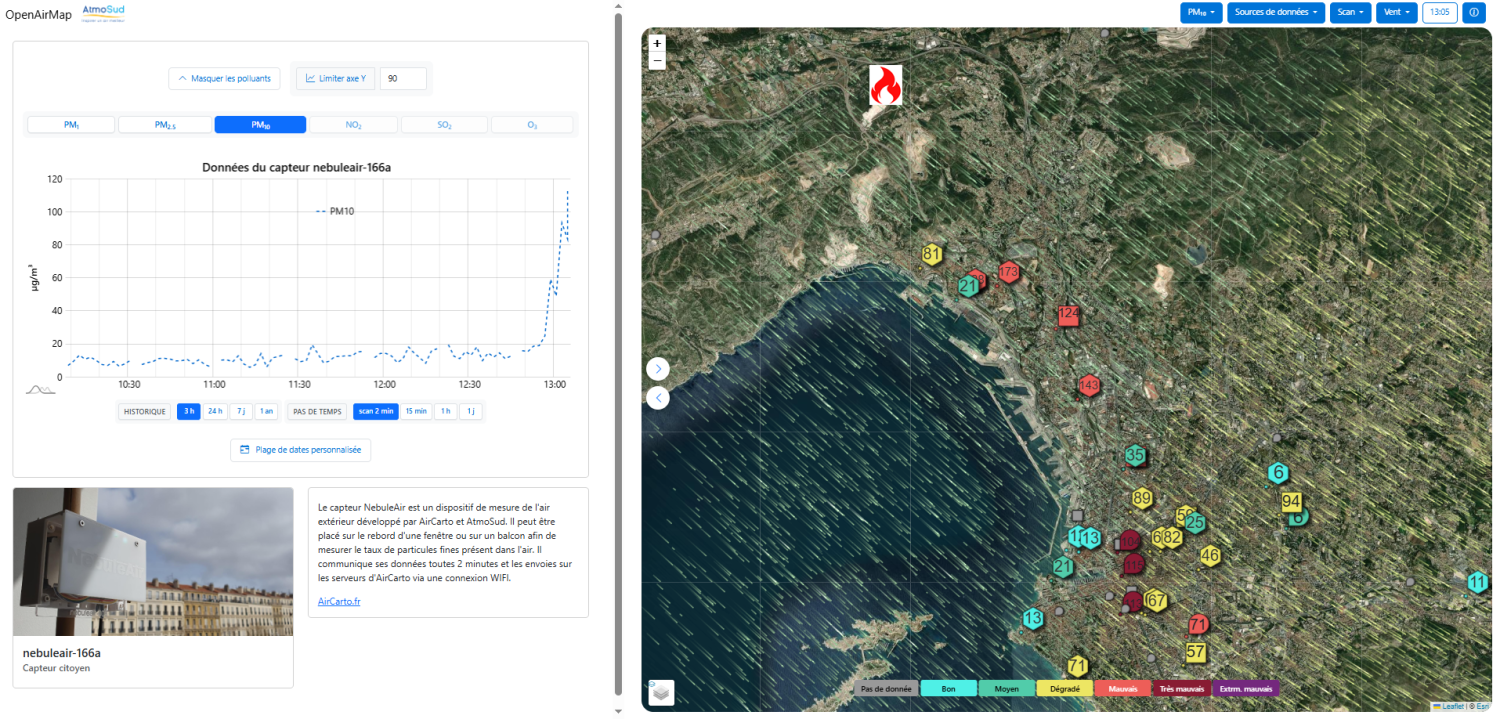The image size is (1500, 719).
Task: Select the square station marker showing 124
Action: [x=1069, y=314]
